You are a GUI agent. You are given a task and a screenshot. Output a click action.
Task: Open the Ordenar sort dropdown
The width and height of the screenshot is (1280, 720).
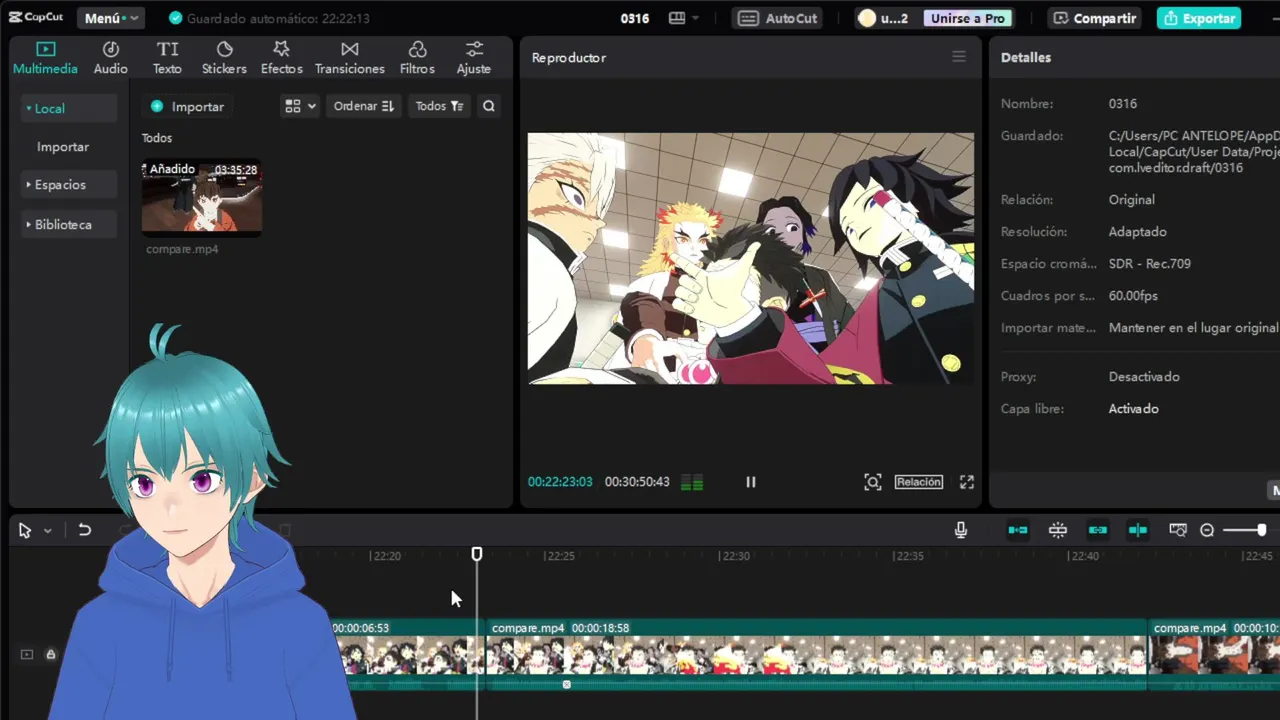pos(364,106)
